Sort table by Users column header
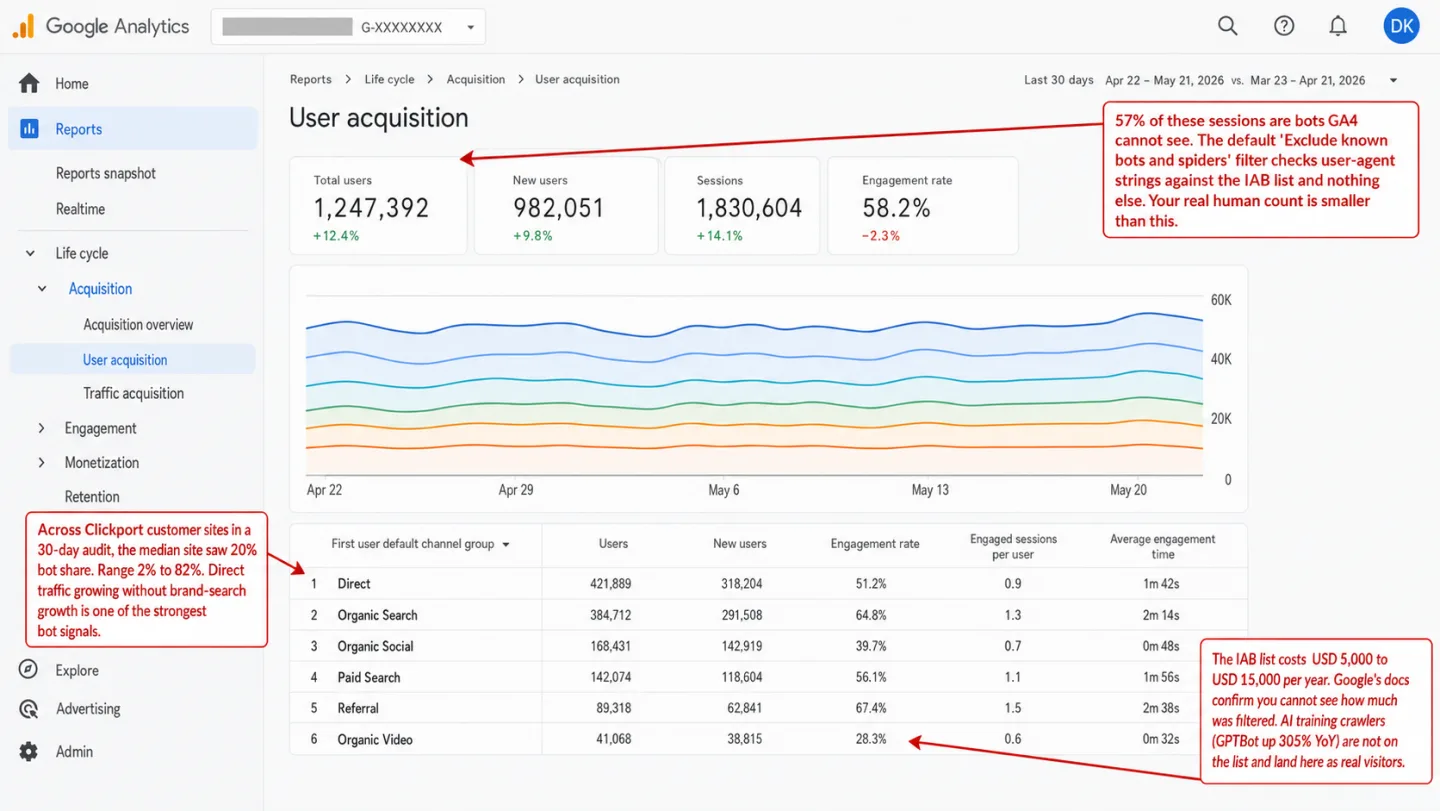 613,544
